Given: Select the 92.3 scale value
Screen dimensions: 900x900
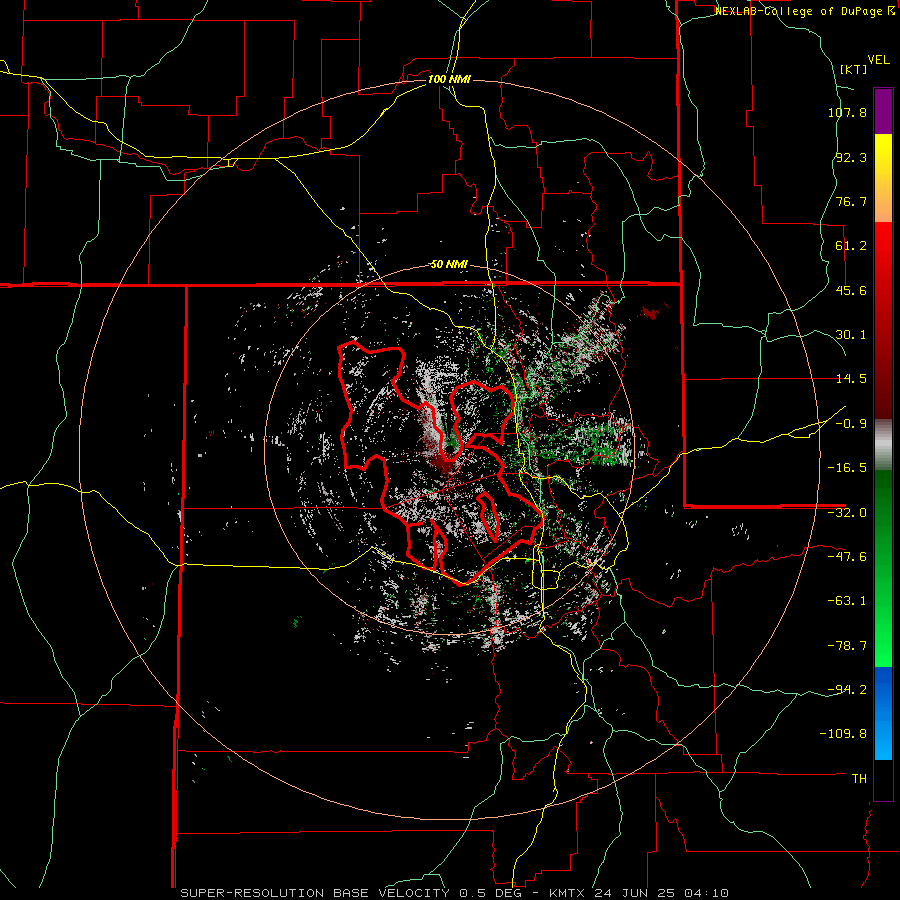Looking at the screenshot, I should click(851, 157).
